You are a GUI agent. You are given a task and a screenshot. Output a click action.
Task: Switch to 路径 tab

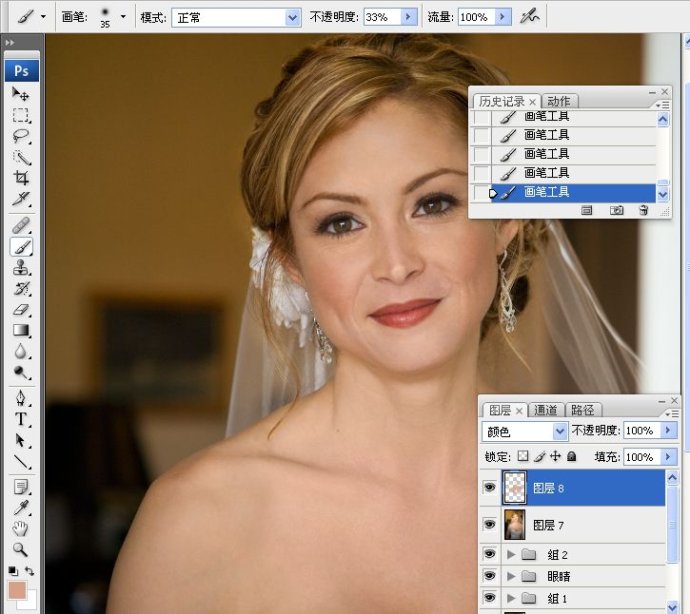(x=583, y=410)
